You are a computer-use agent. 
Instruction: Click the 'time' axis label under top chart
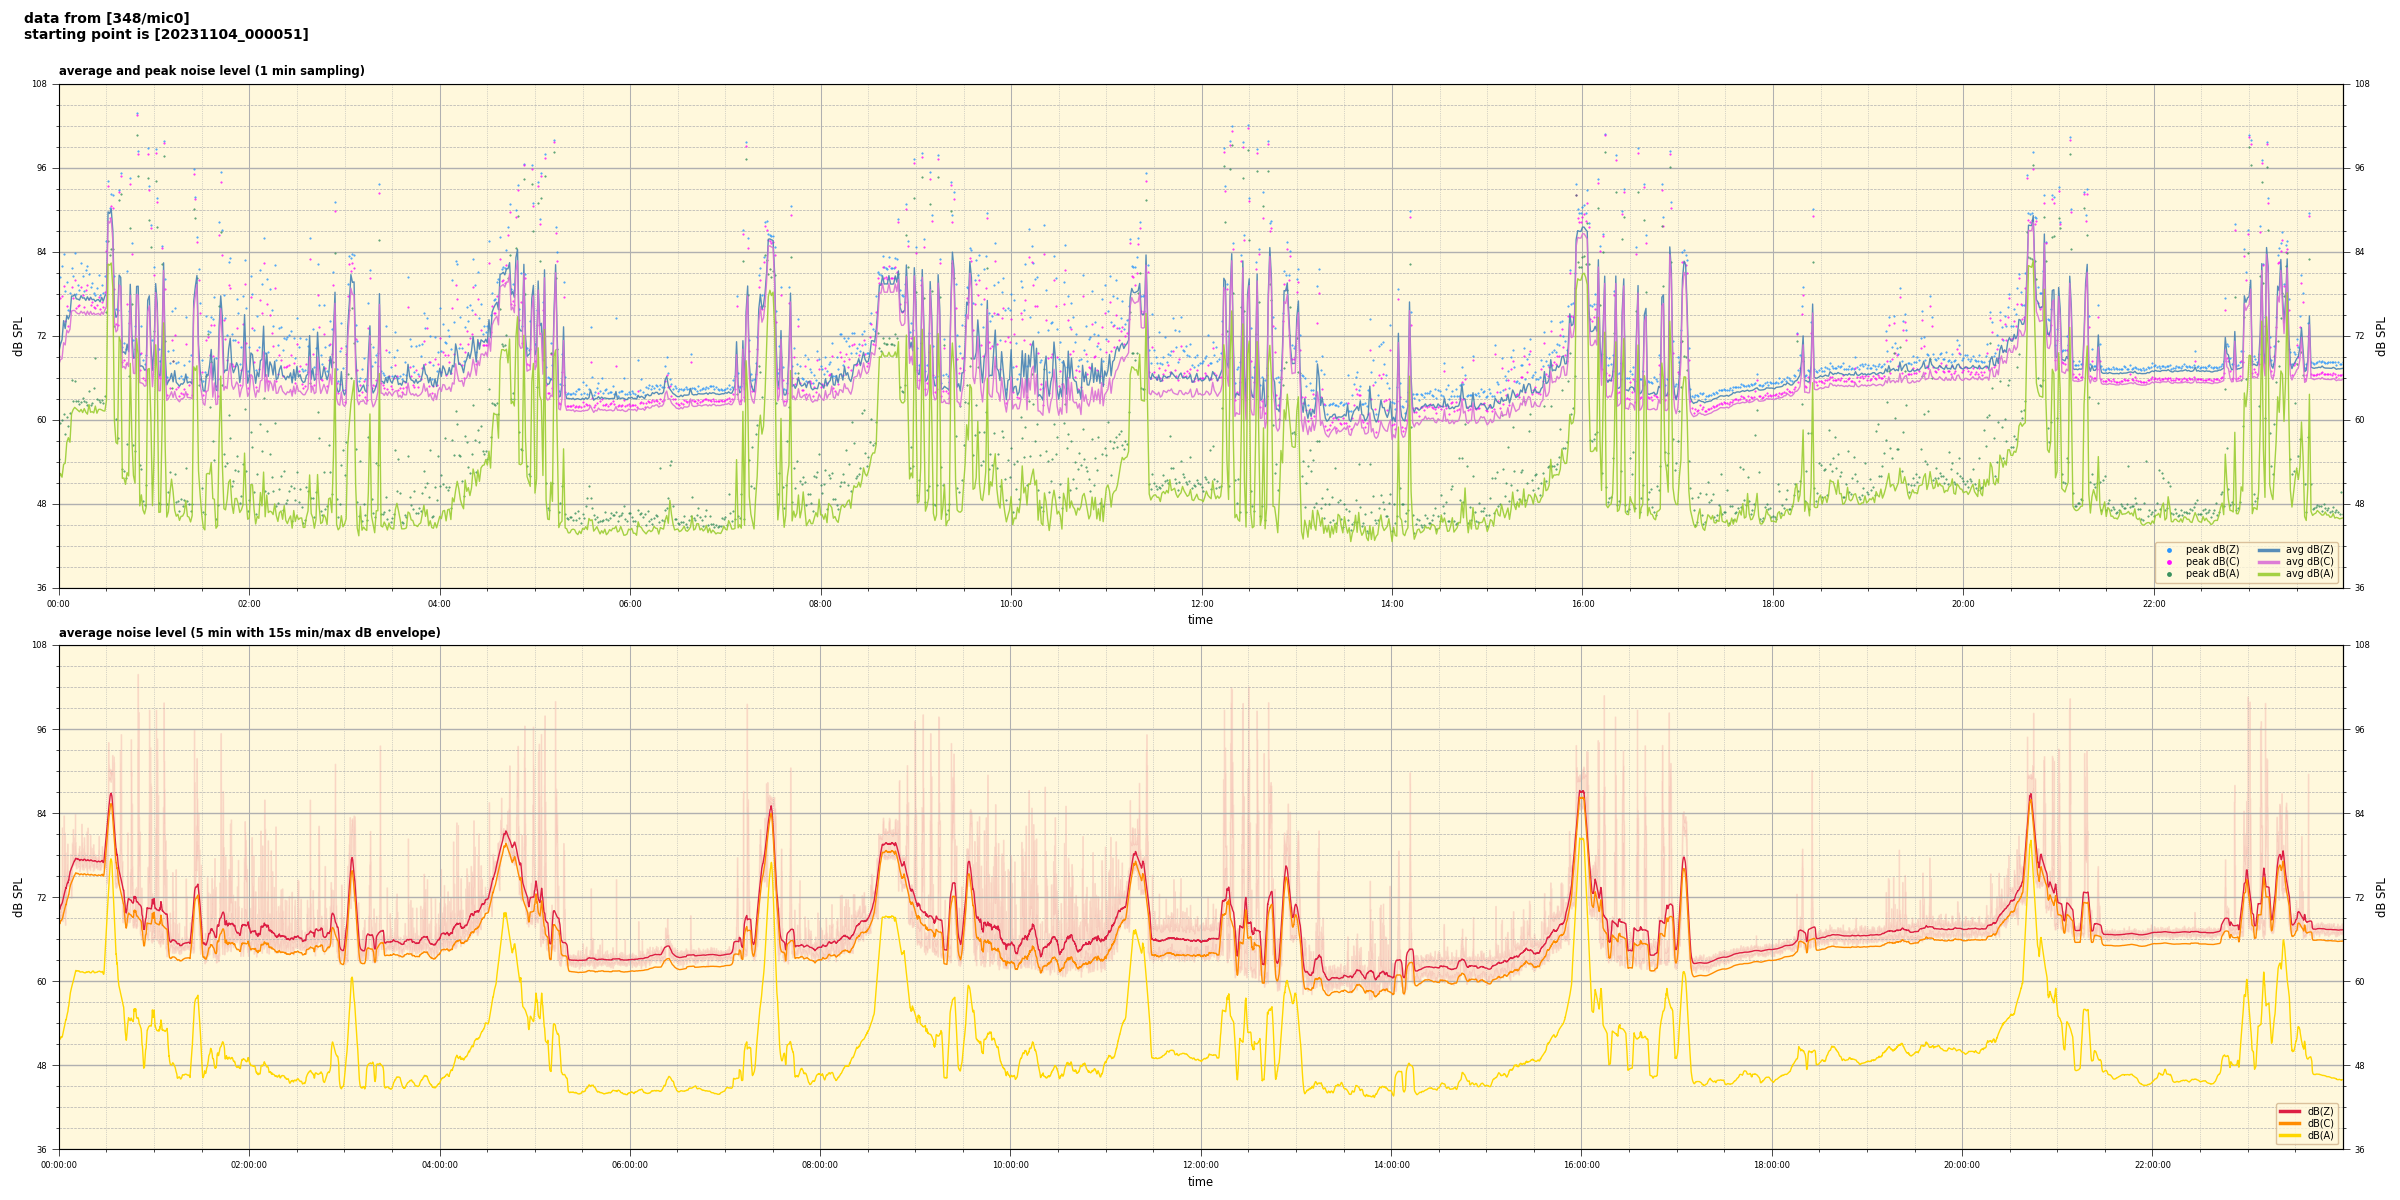click(x=1200, y=620)
